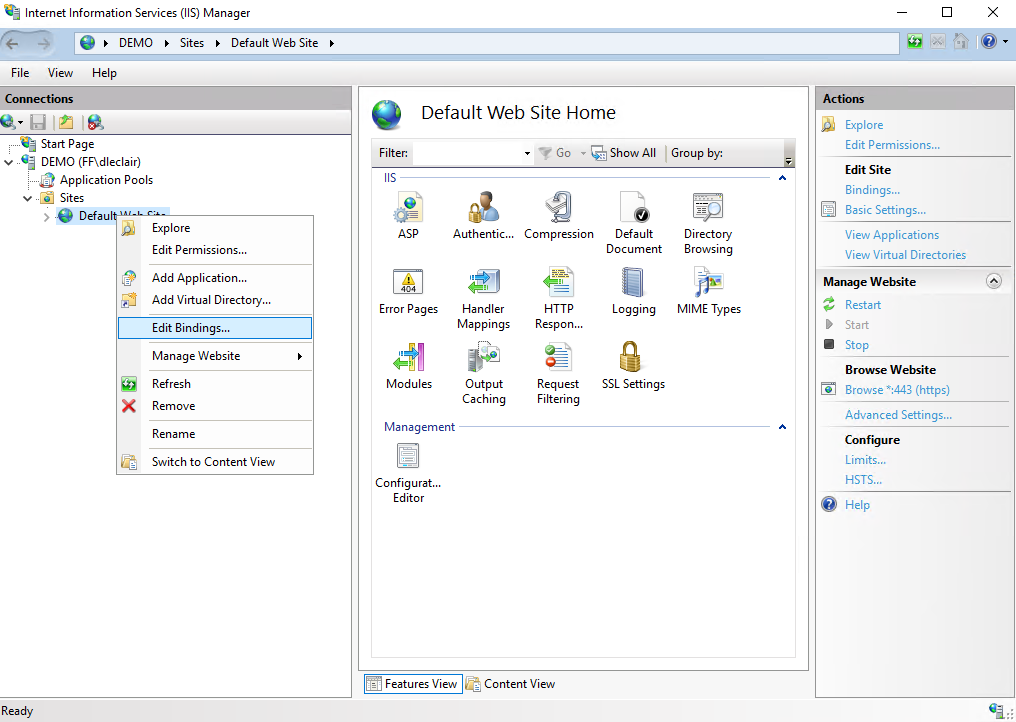Open the Help menu
The width and height of the screenshot is (1016, 722).
pos(104,73)
